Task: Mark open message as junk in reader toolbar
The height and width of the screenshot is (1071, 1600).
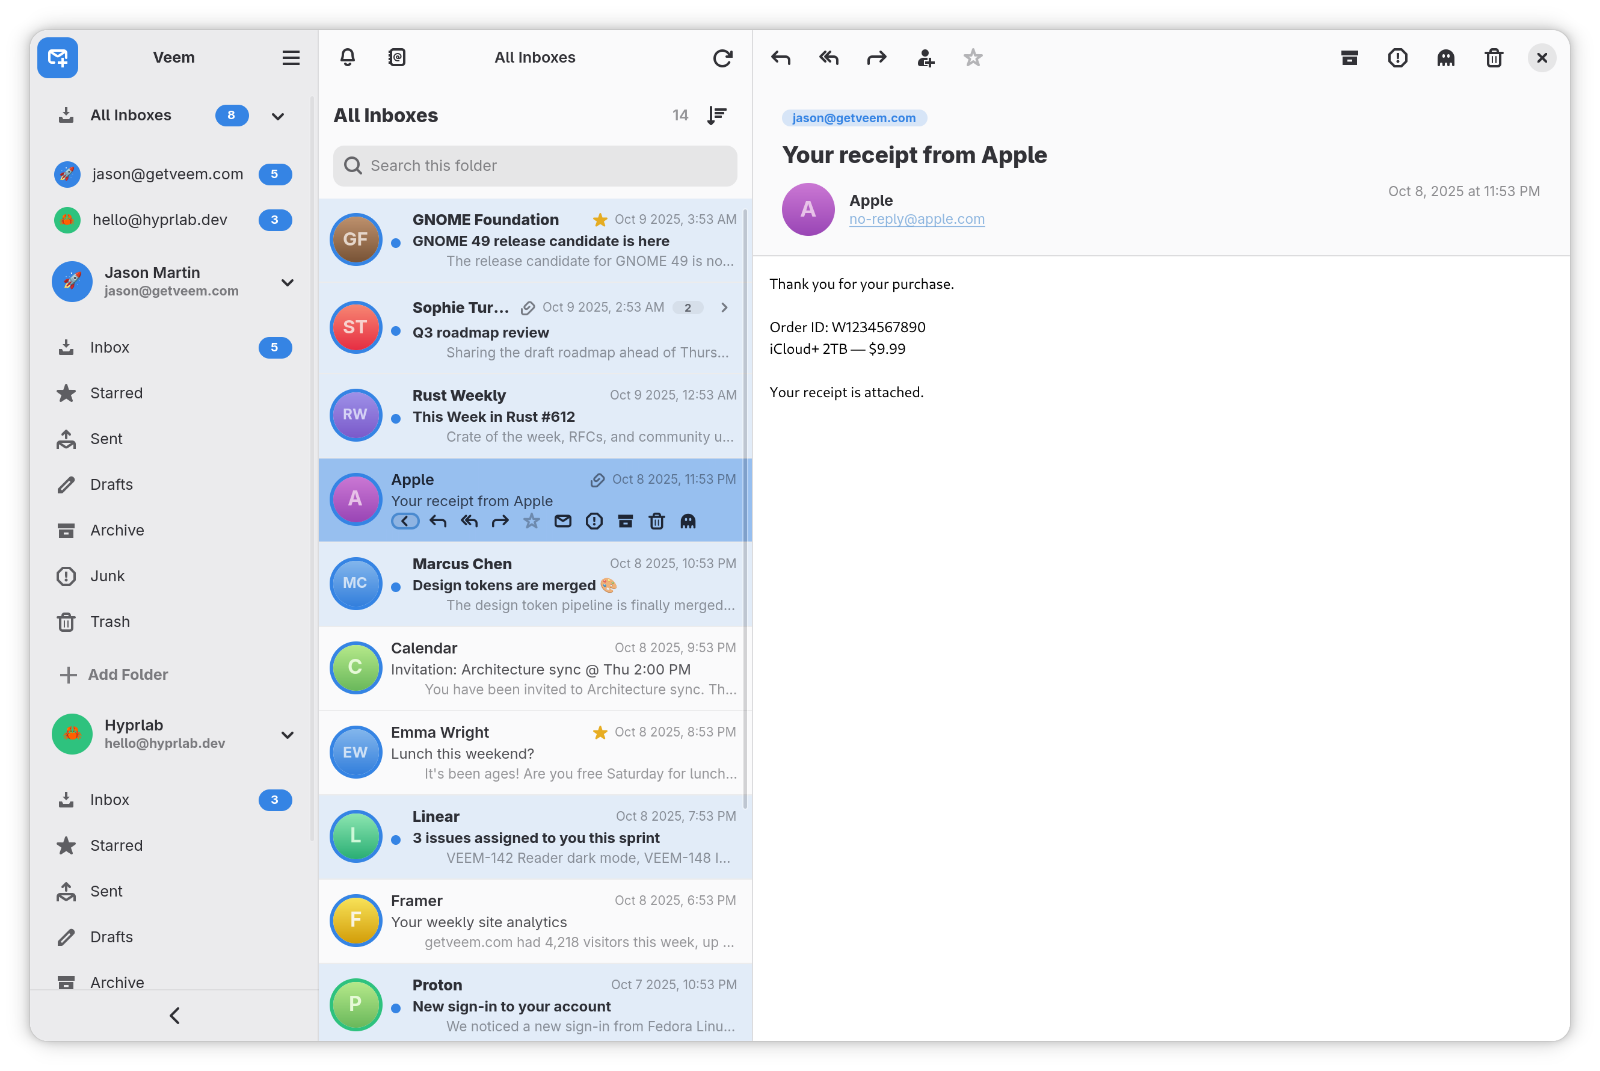Action: click(x=1398, y=58)
